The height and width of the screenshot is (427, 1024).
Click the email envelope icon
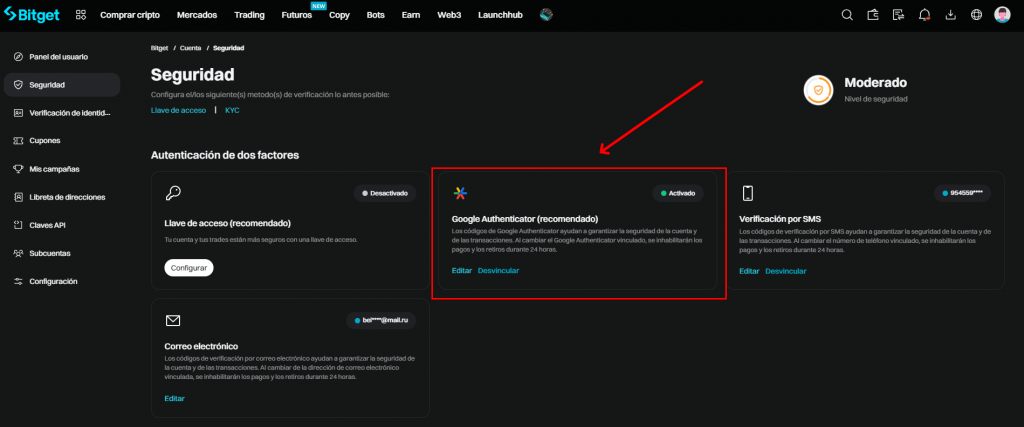[173, 321]
